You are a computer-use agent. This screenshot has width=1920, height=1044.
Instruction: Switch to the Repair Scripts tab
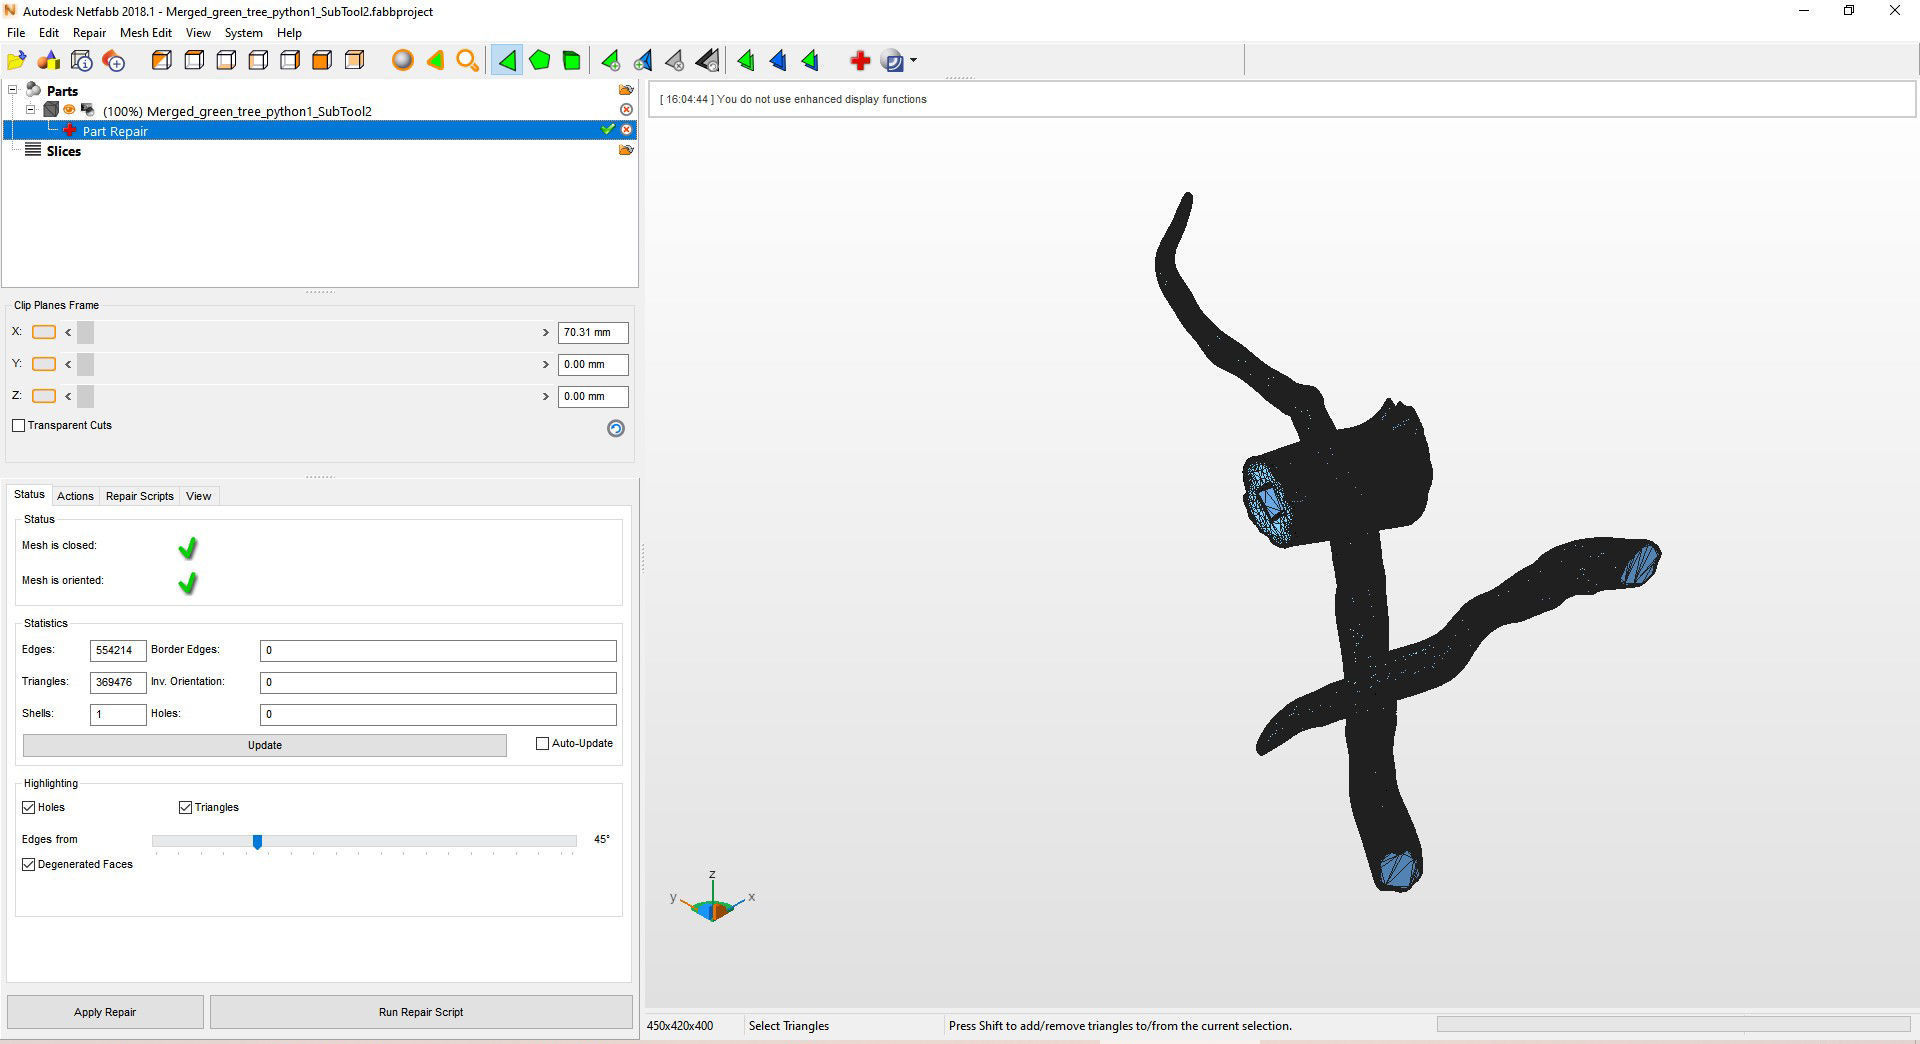pos(139,496)
